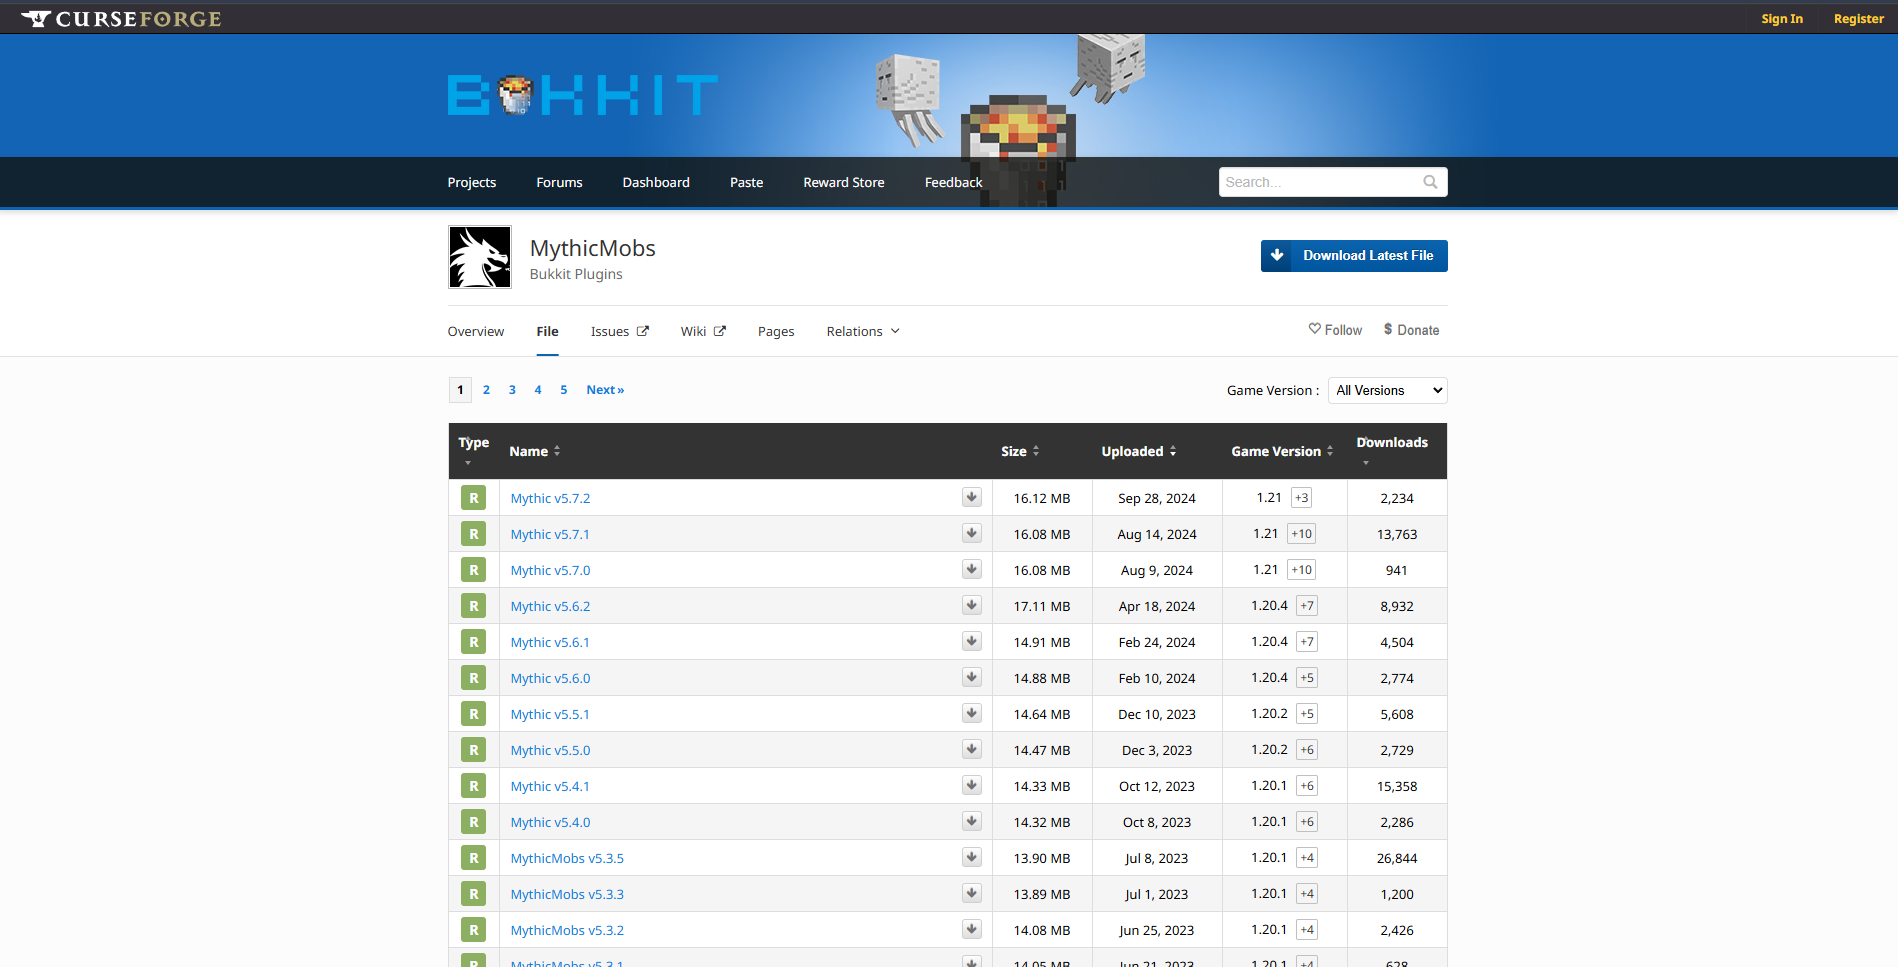
Task: Open the Projects menu
Action: click(x=472, y=182)
